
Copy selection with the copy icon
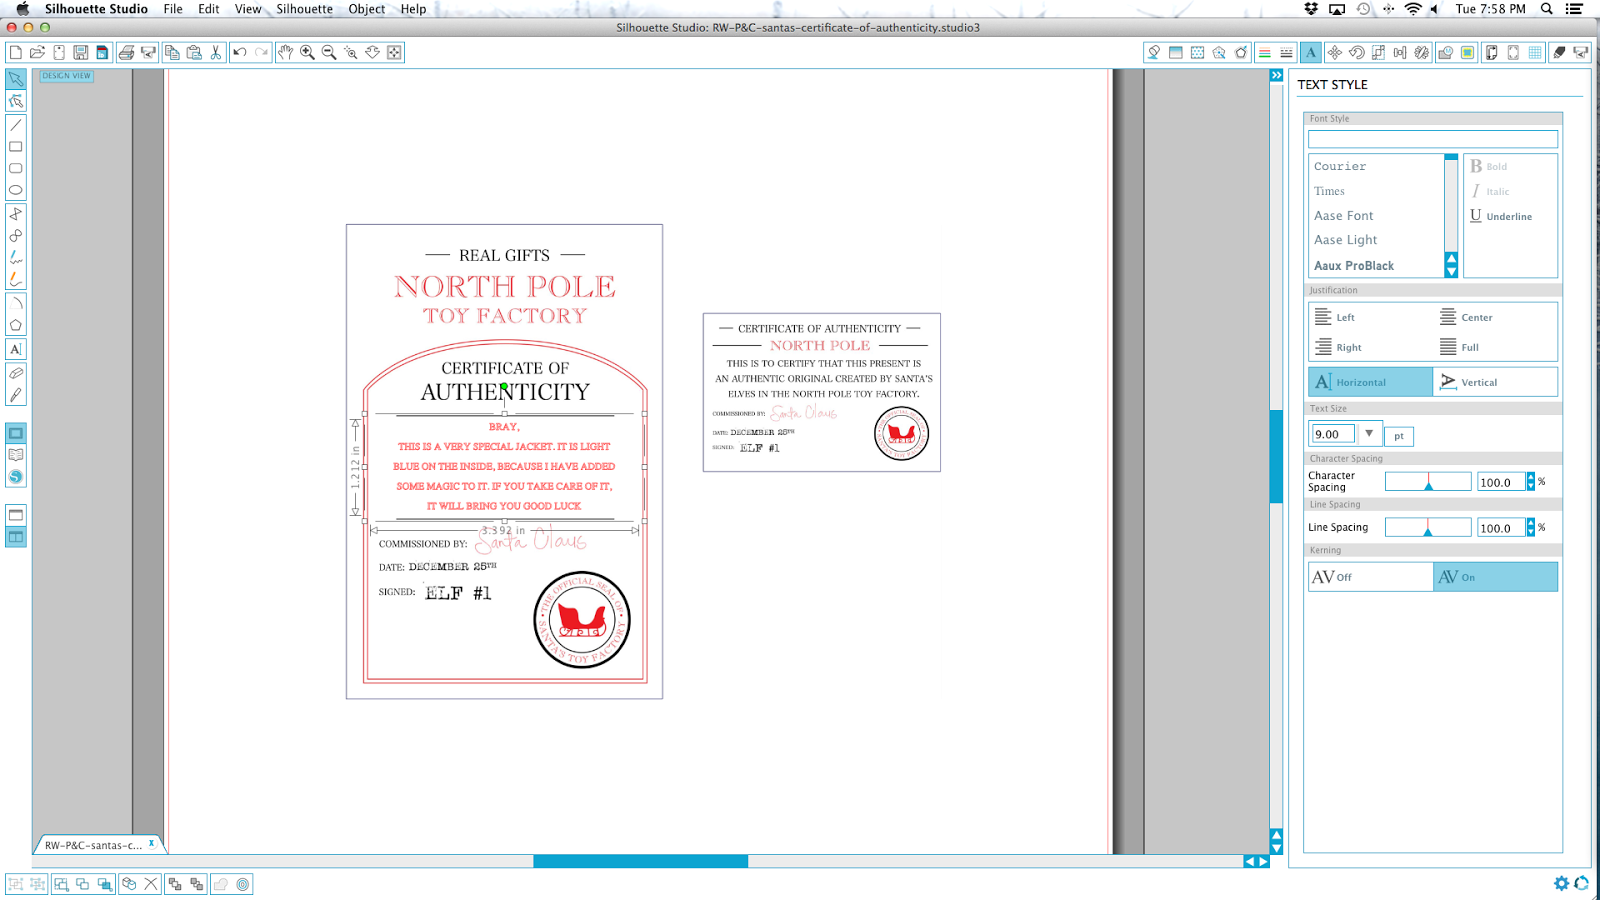point(172,52)
